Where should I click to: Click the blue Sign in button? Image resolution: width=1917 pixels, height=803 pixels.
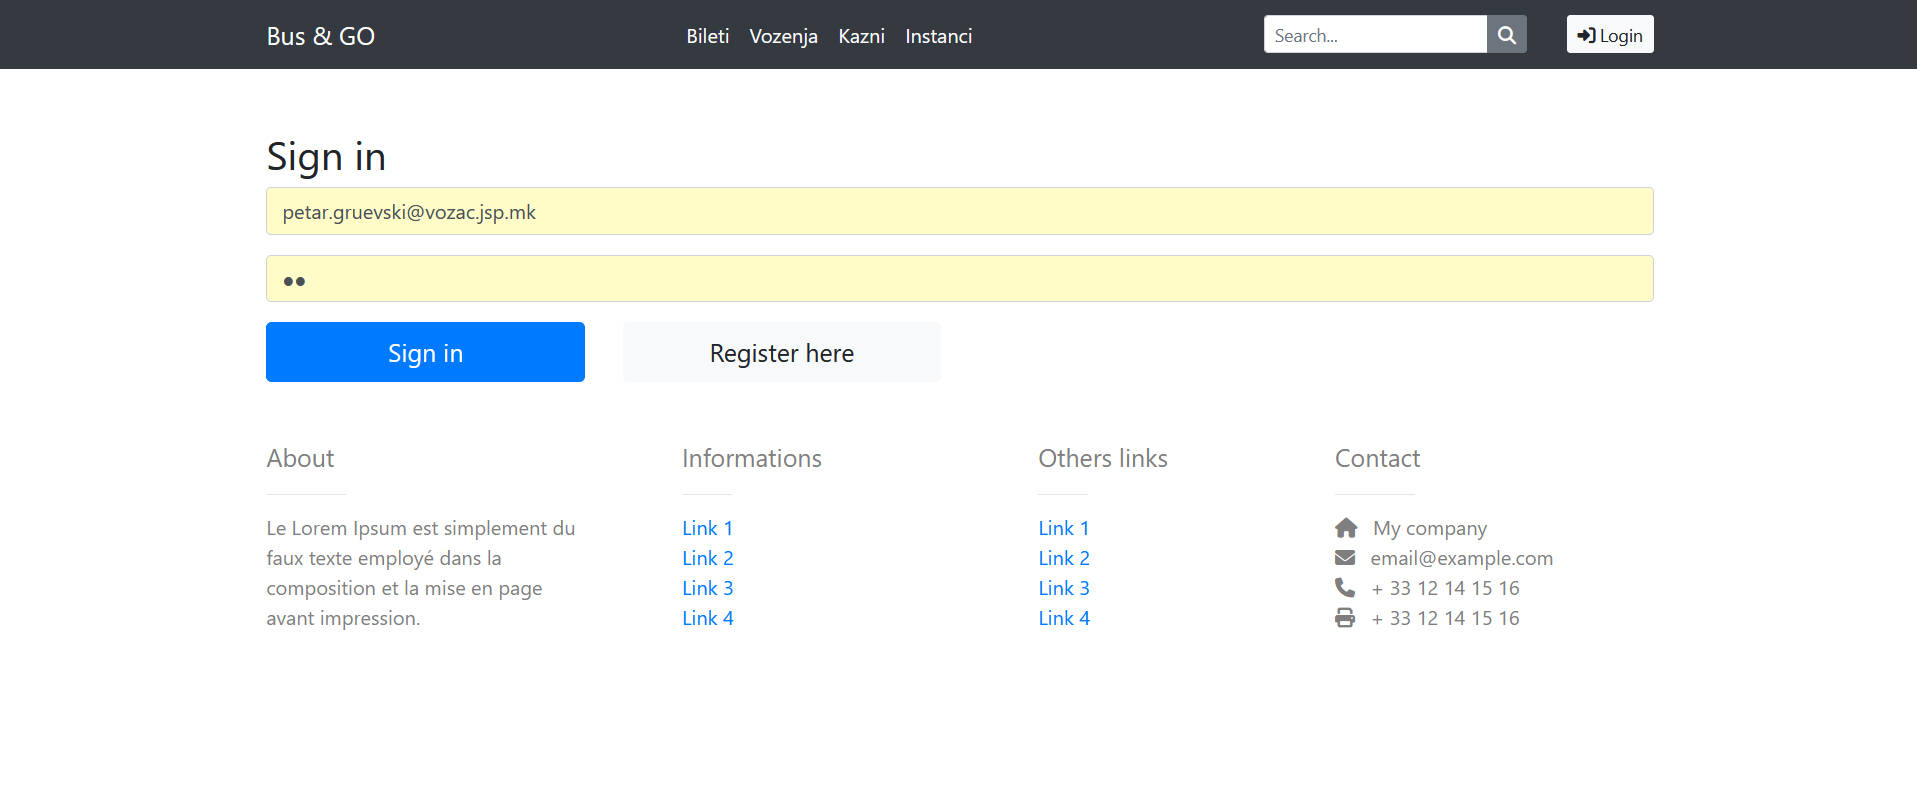click(x=425, y=352)
